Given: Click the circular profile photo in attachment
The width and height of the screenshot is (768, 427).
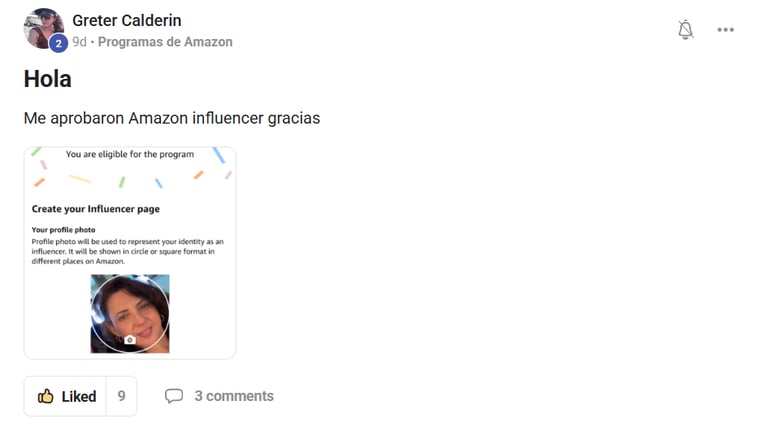Looking at the screenshot, I should (x=130, y=313).
